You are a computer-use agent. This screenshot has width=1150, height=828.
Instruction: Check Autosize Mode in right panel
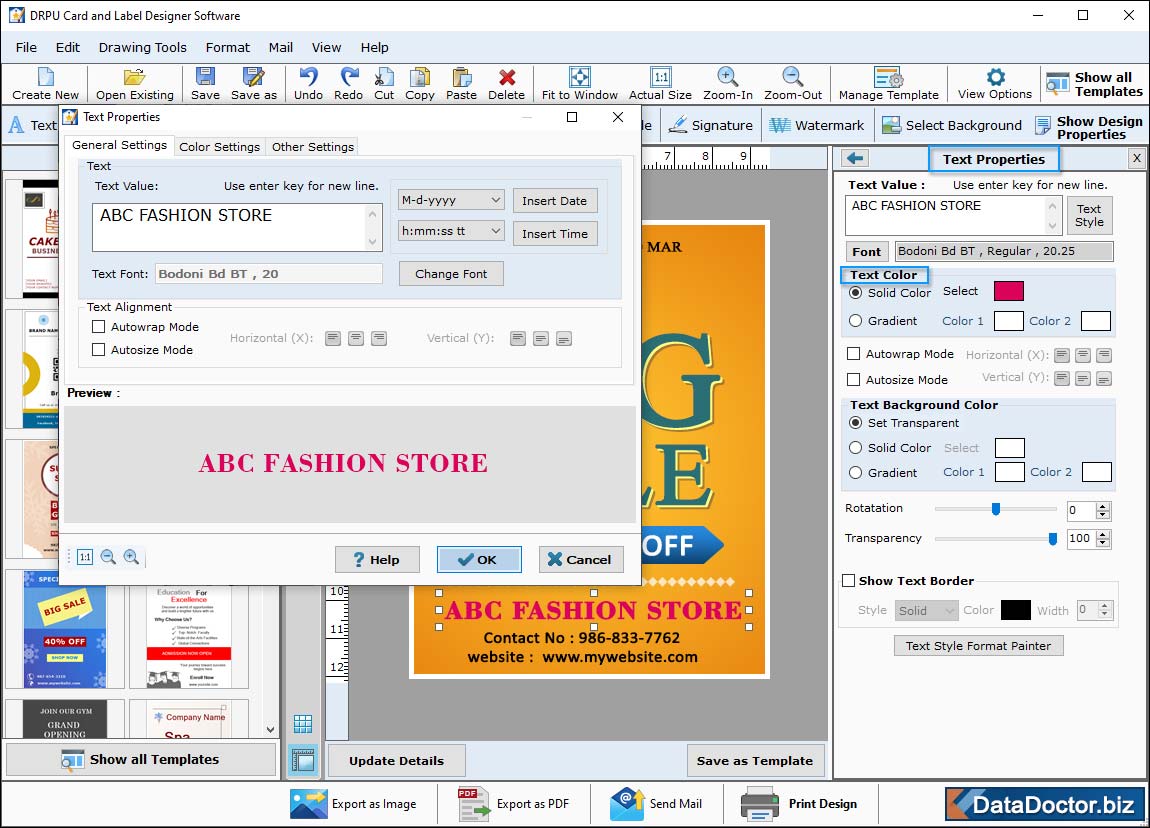[x=854, y=379]
